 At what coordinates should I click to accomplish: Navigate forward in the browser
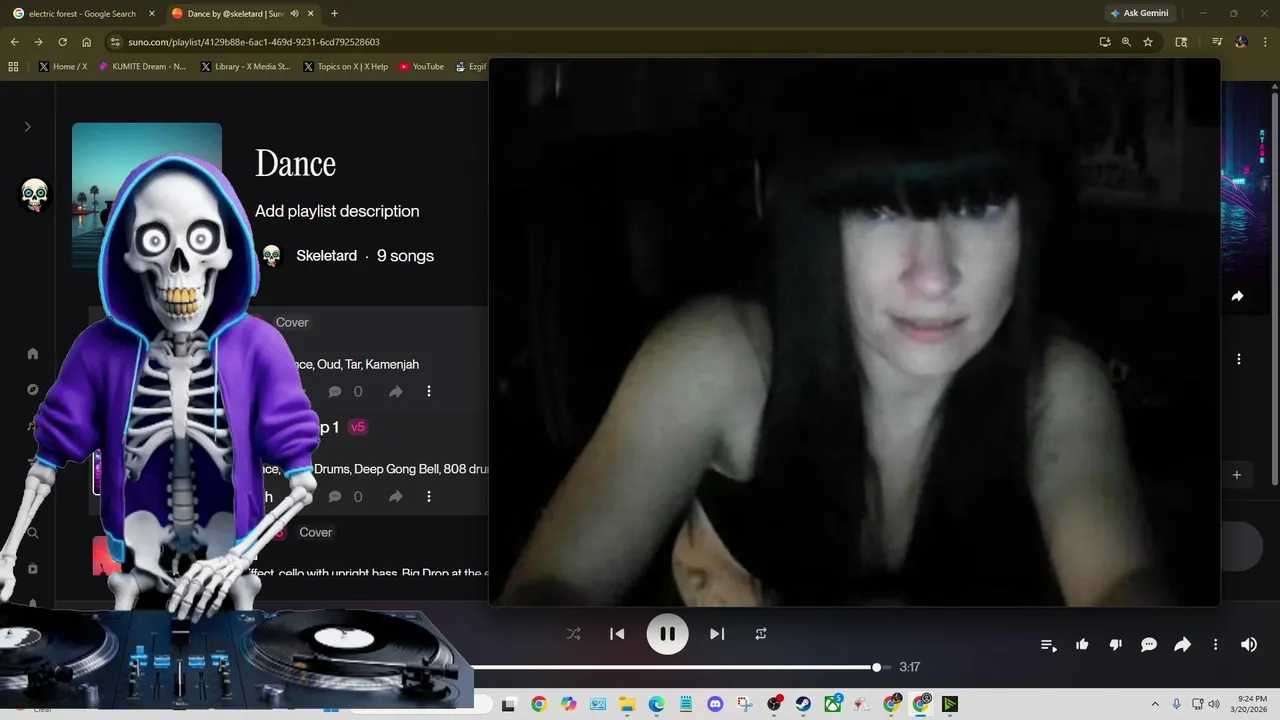pyautogui.click(x=38, y=42)
